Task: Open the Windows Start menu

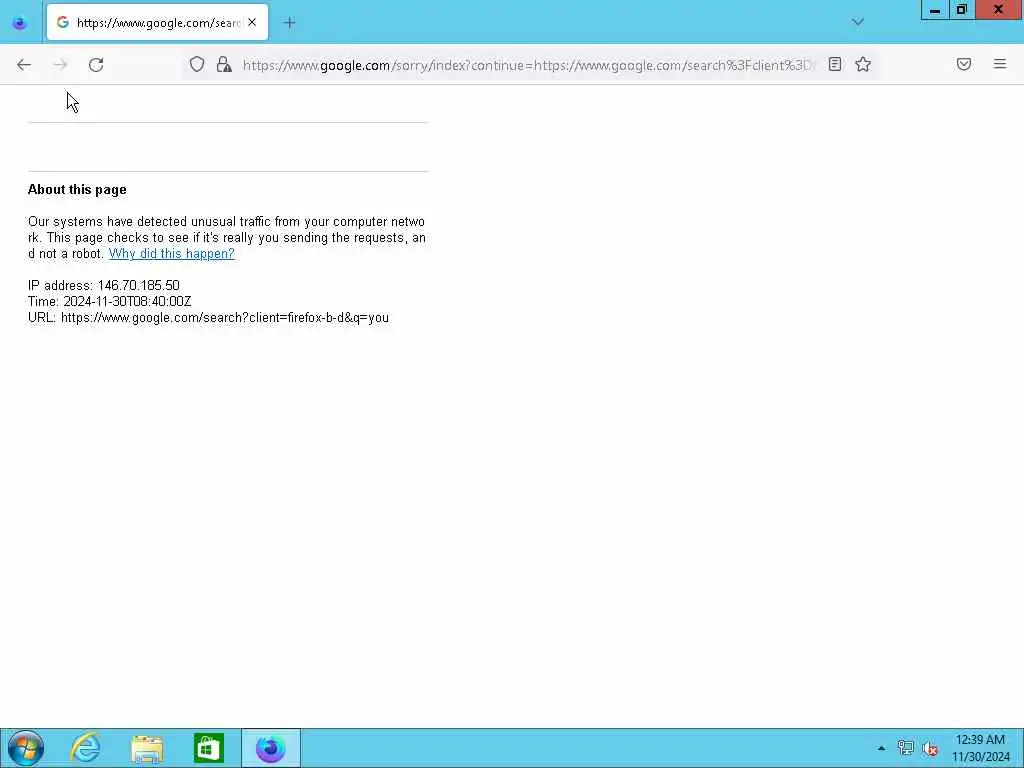Action: [25, 748]
